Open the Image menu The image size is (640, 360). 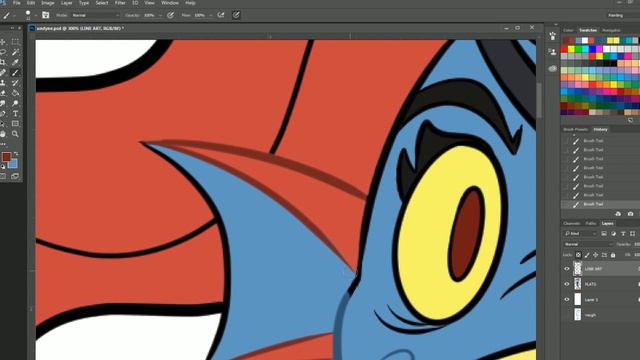[x=48, y=3]
